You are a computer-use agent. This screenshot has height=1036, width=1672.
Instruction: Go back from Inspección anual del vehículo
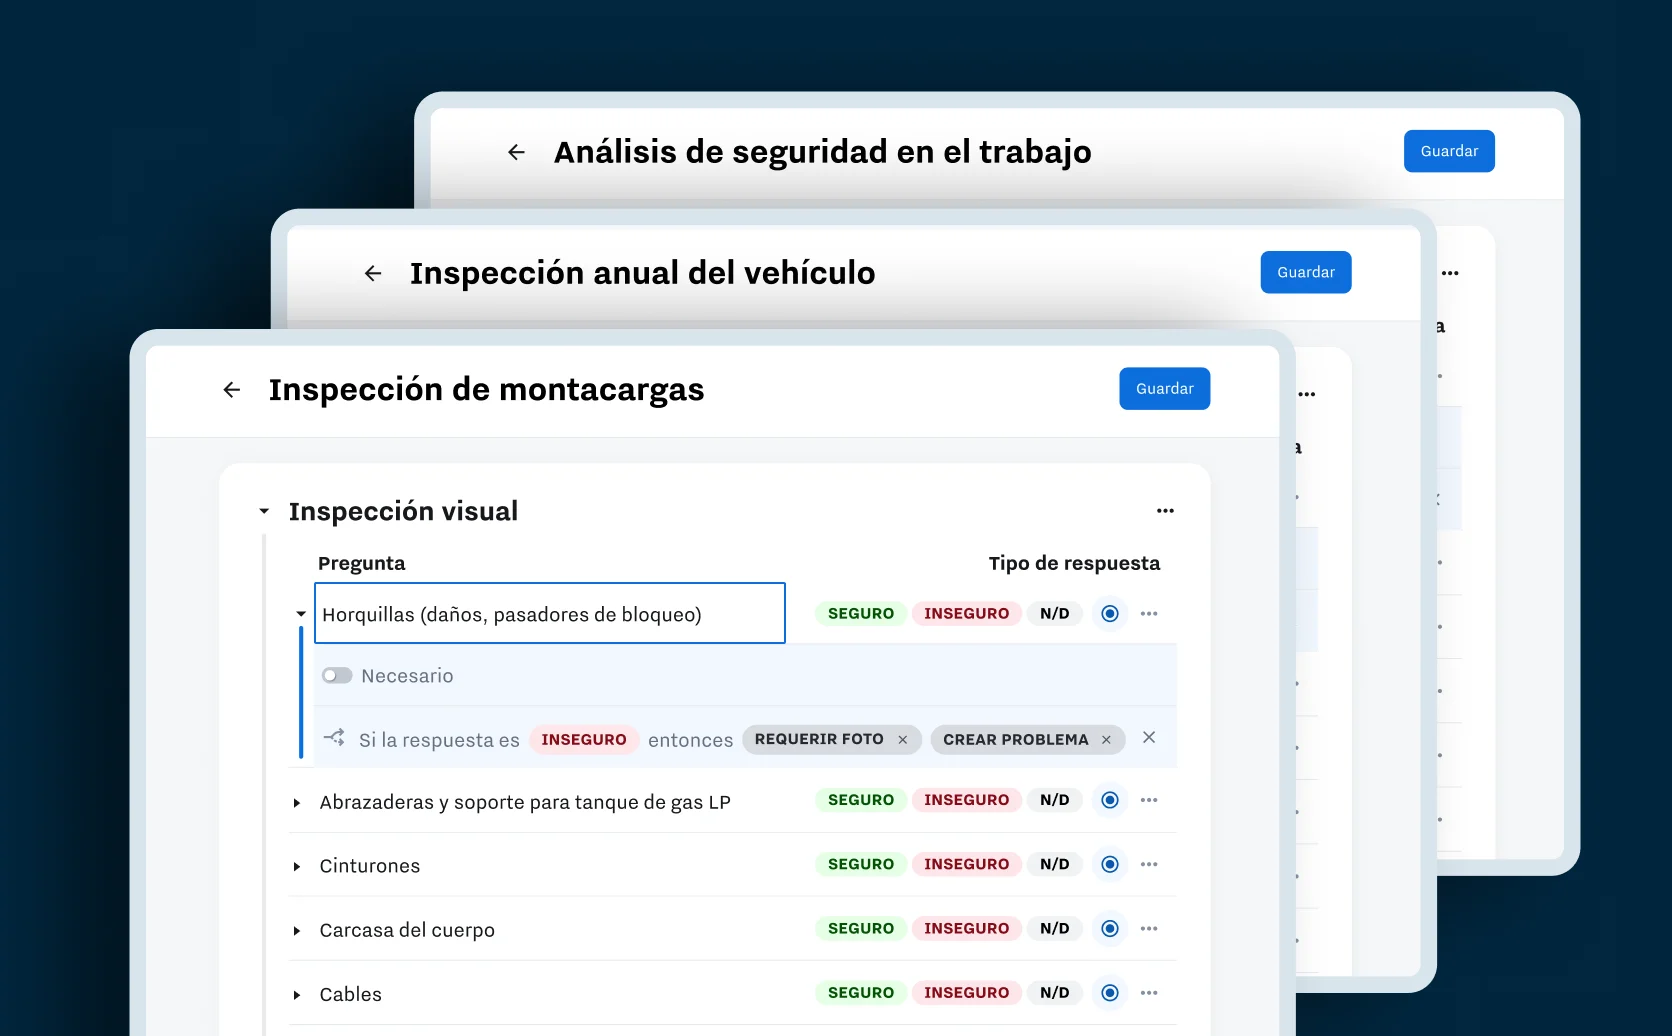373,273
